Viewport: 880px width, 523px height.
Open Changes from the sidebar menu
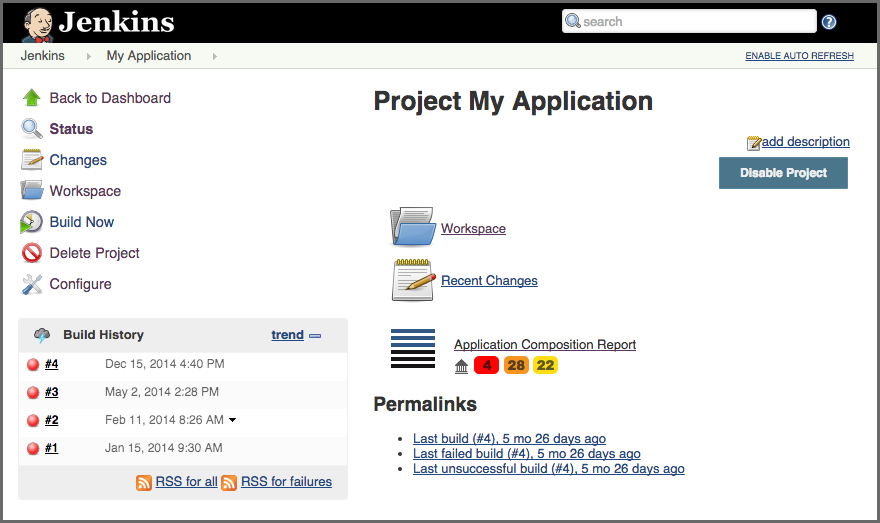click(x=78, y=160)
